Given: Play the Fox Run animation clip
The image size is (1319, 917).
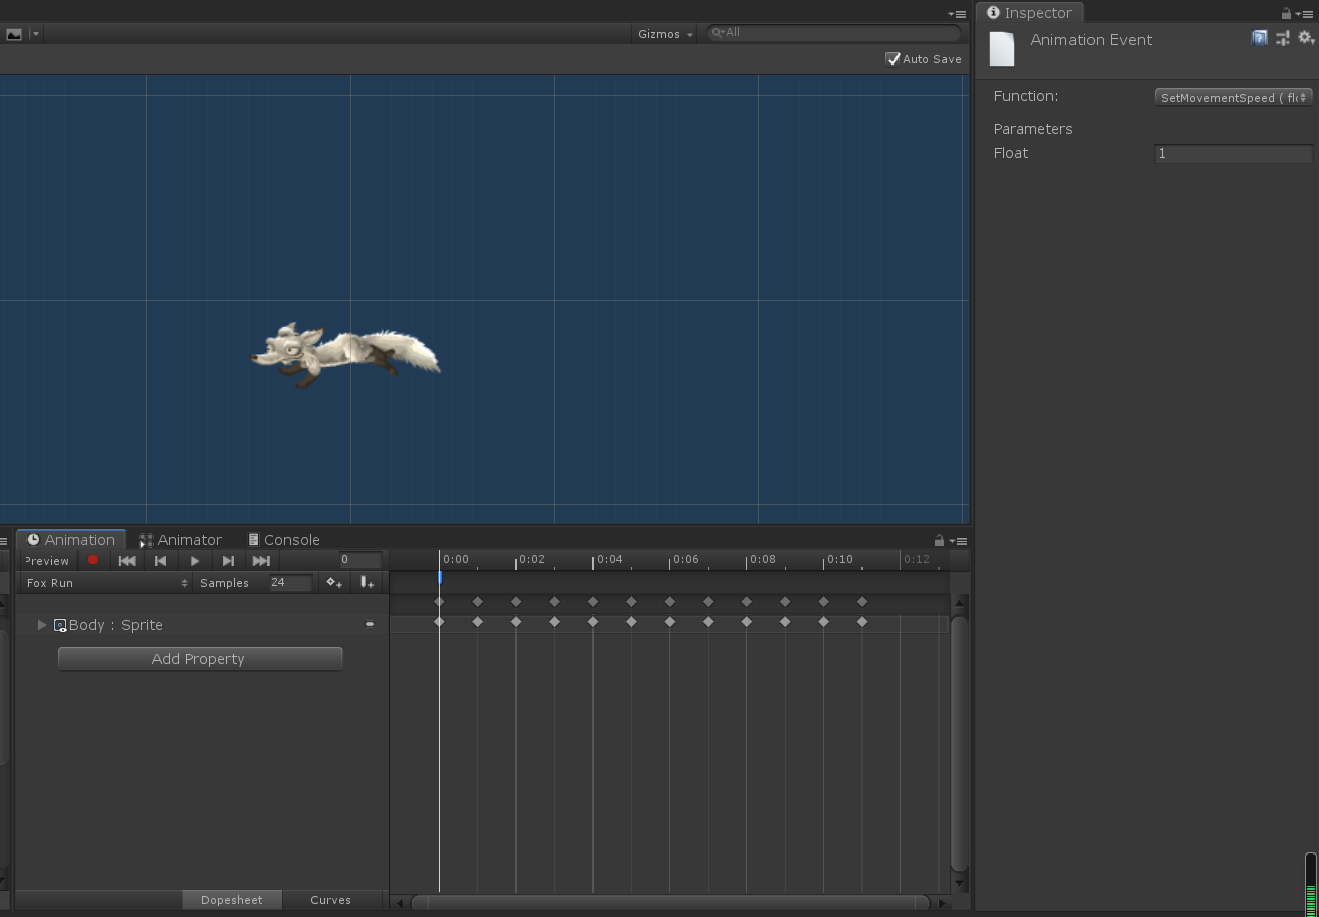Looking at the screenshot, I should pyautogui.click(x=195, y=561).
